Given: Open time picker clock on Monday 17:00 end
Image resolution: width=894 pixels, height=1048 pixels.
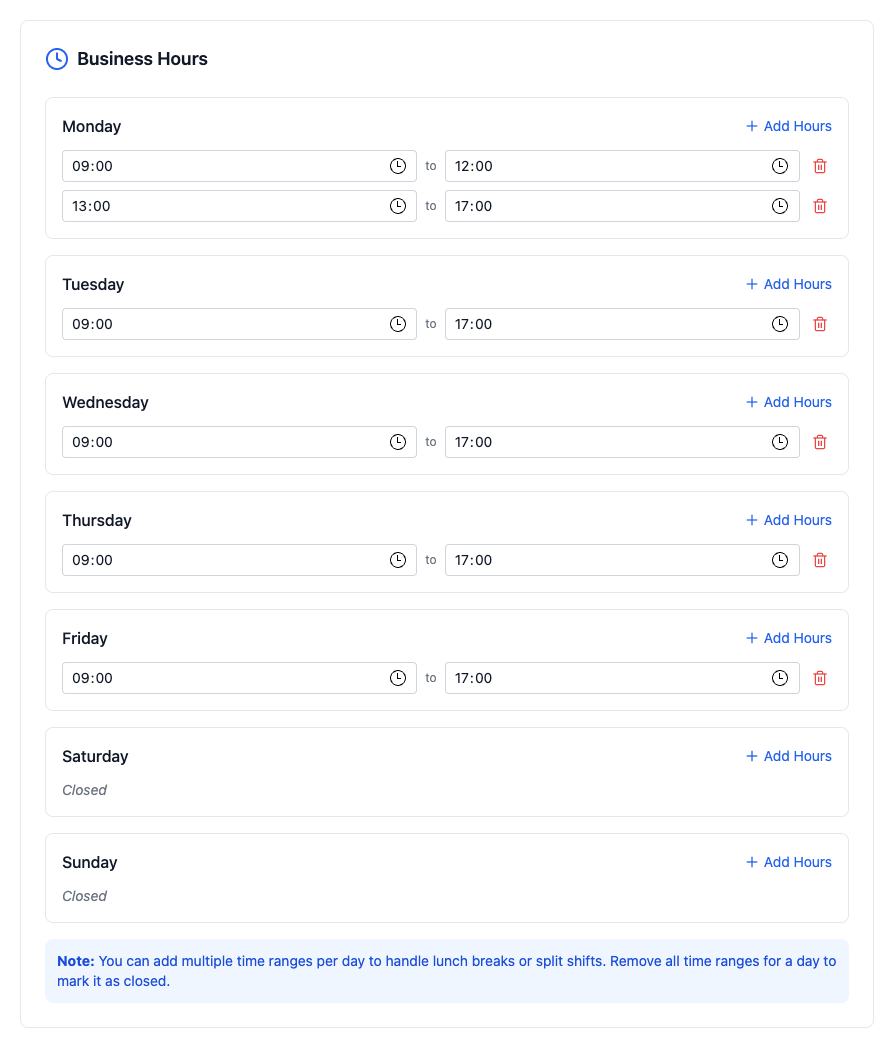Looking at the screenshot, I should click(780, 206).
